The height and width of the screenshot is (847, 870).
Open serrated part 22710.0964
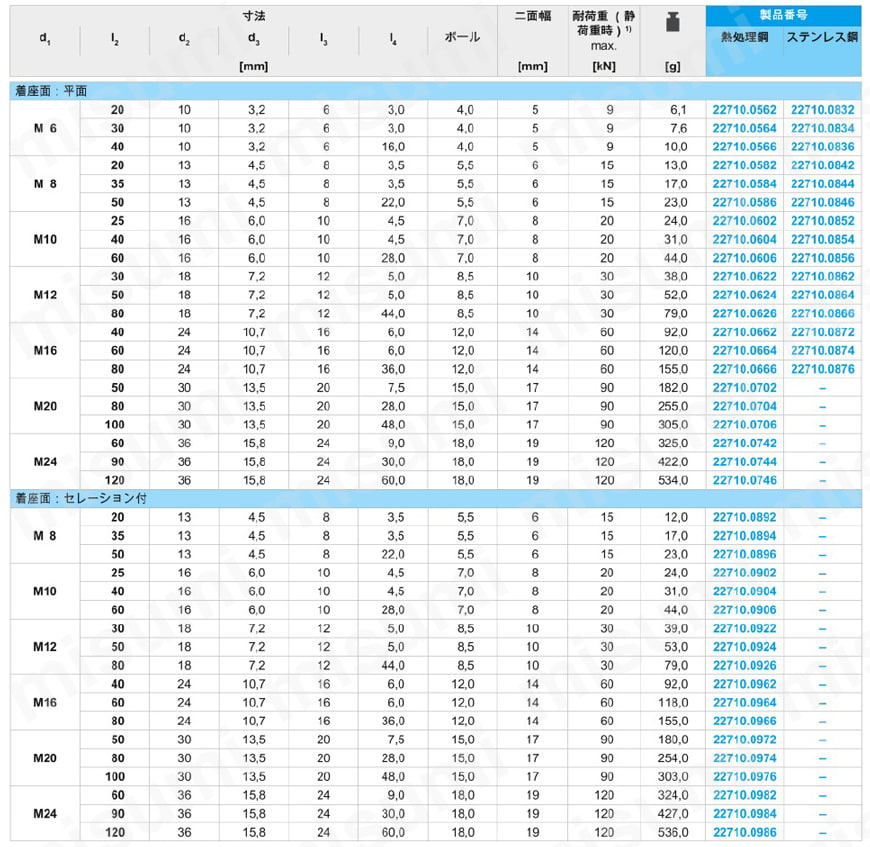745,703
